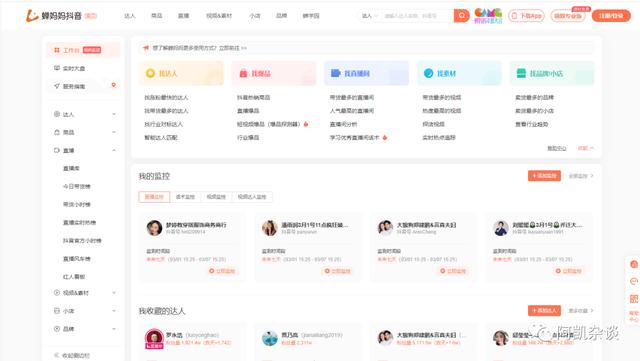
Task: Collapse the 直播 sidebar group chevron
Action: point(114,150)
